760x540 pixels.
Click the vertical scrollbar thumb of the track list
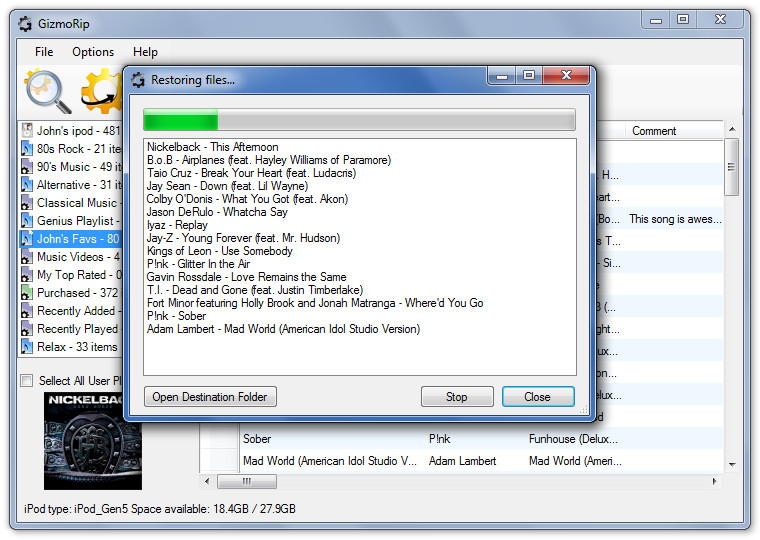[731, 167]
